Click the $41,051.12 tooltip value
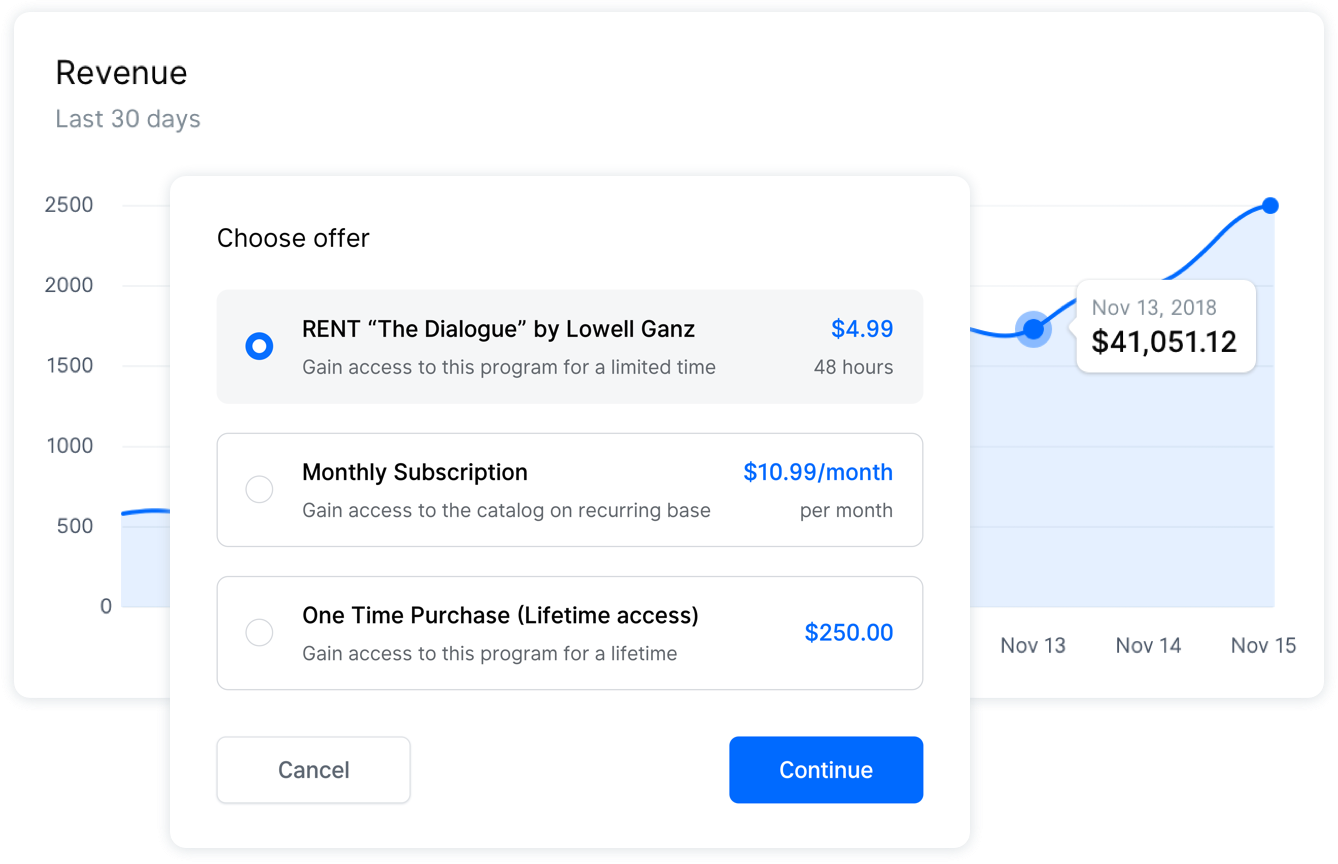Screen dimensions: 1338x864 click(1164, 342)
